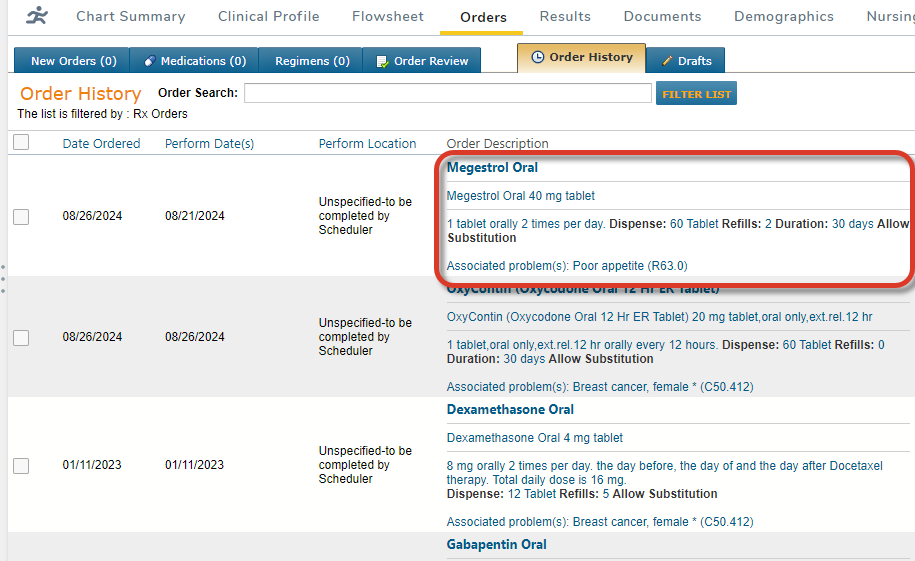Click the 'Rx Orders' filter text

[x=160, y=114]
